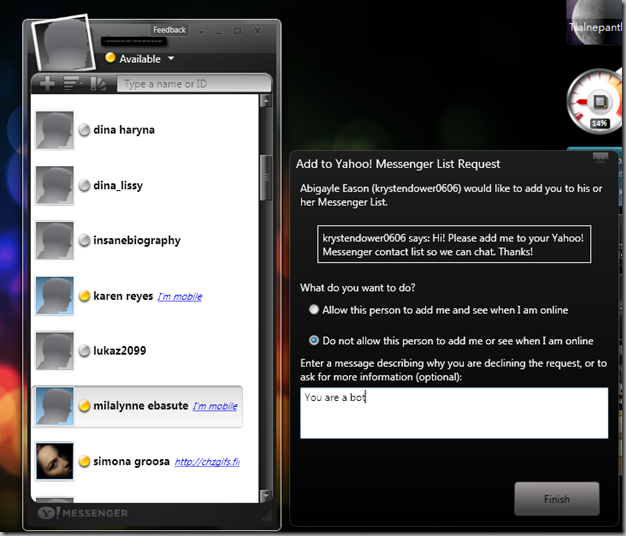Image resolution: width=626 pixels, height=536 pixels.
Task: Click your own profile avatar picture
Action: point(63,43)
